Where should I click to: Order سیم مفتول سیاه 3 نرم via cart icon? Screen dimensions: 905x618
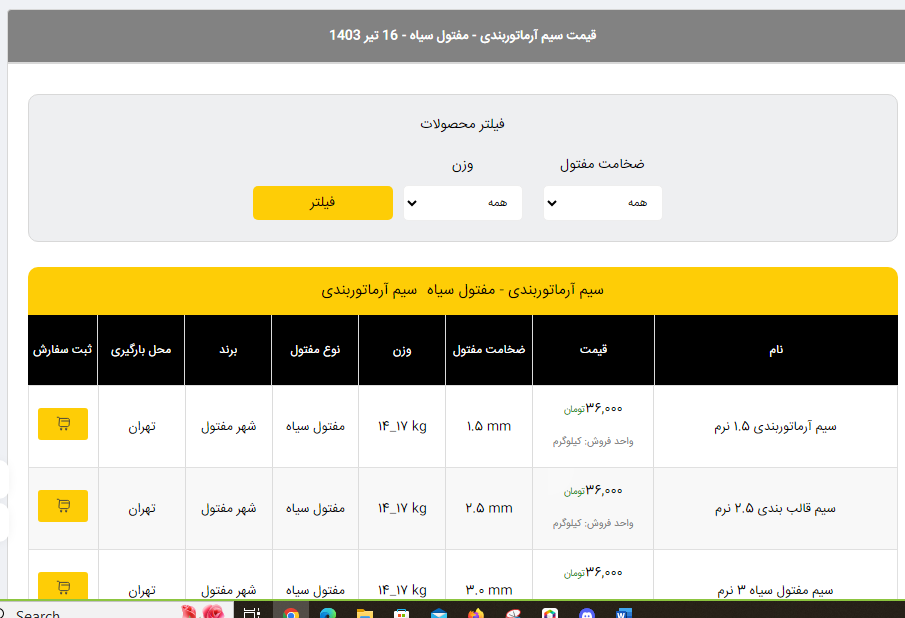point(63,586)
